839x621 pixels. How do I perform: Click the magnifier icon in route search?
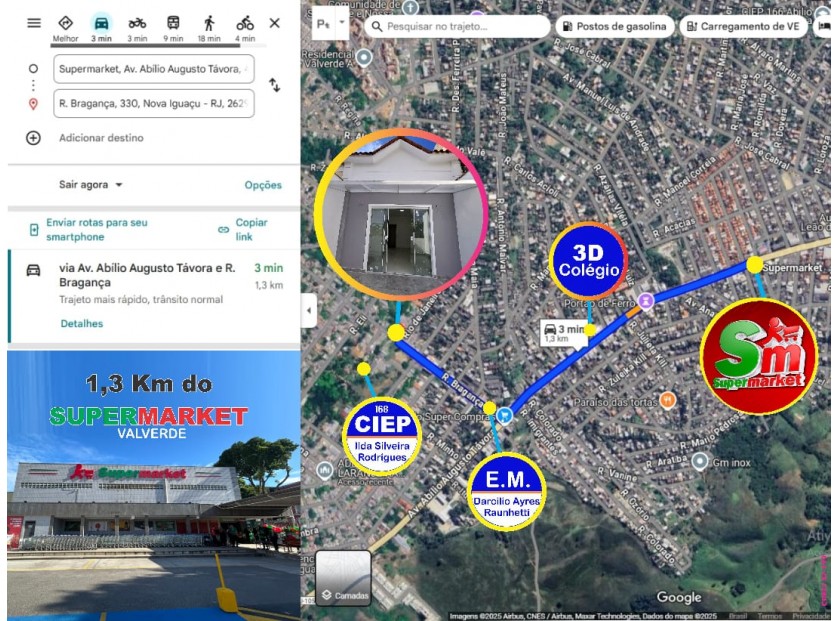(x=377, y=26)
